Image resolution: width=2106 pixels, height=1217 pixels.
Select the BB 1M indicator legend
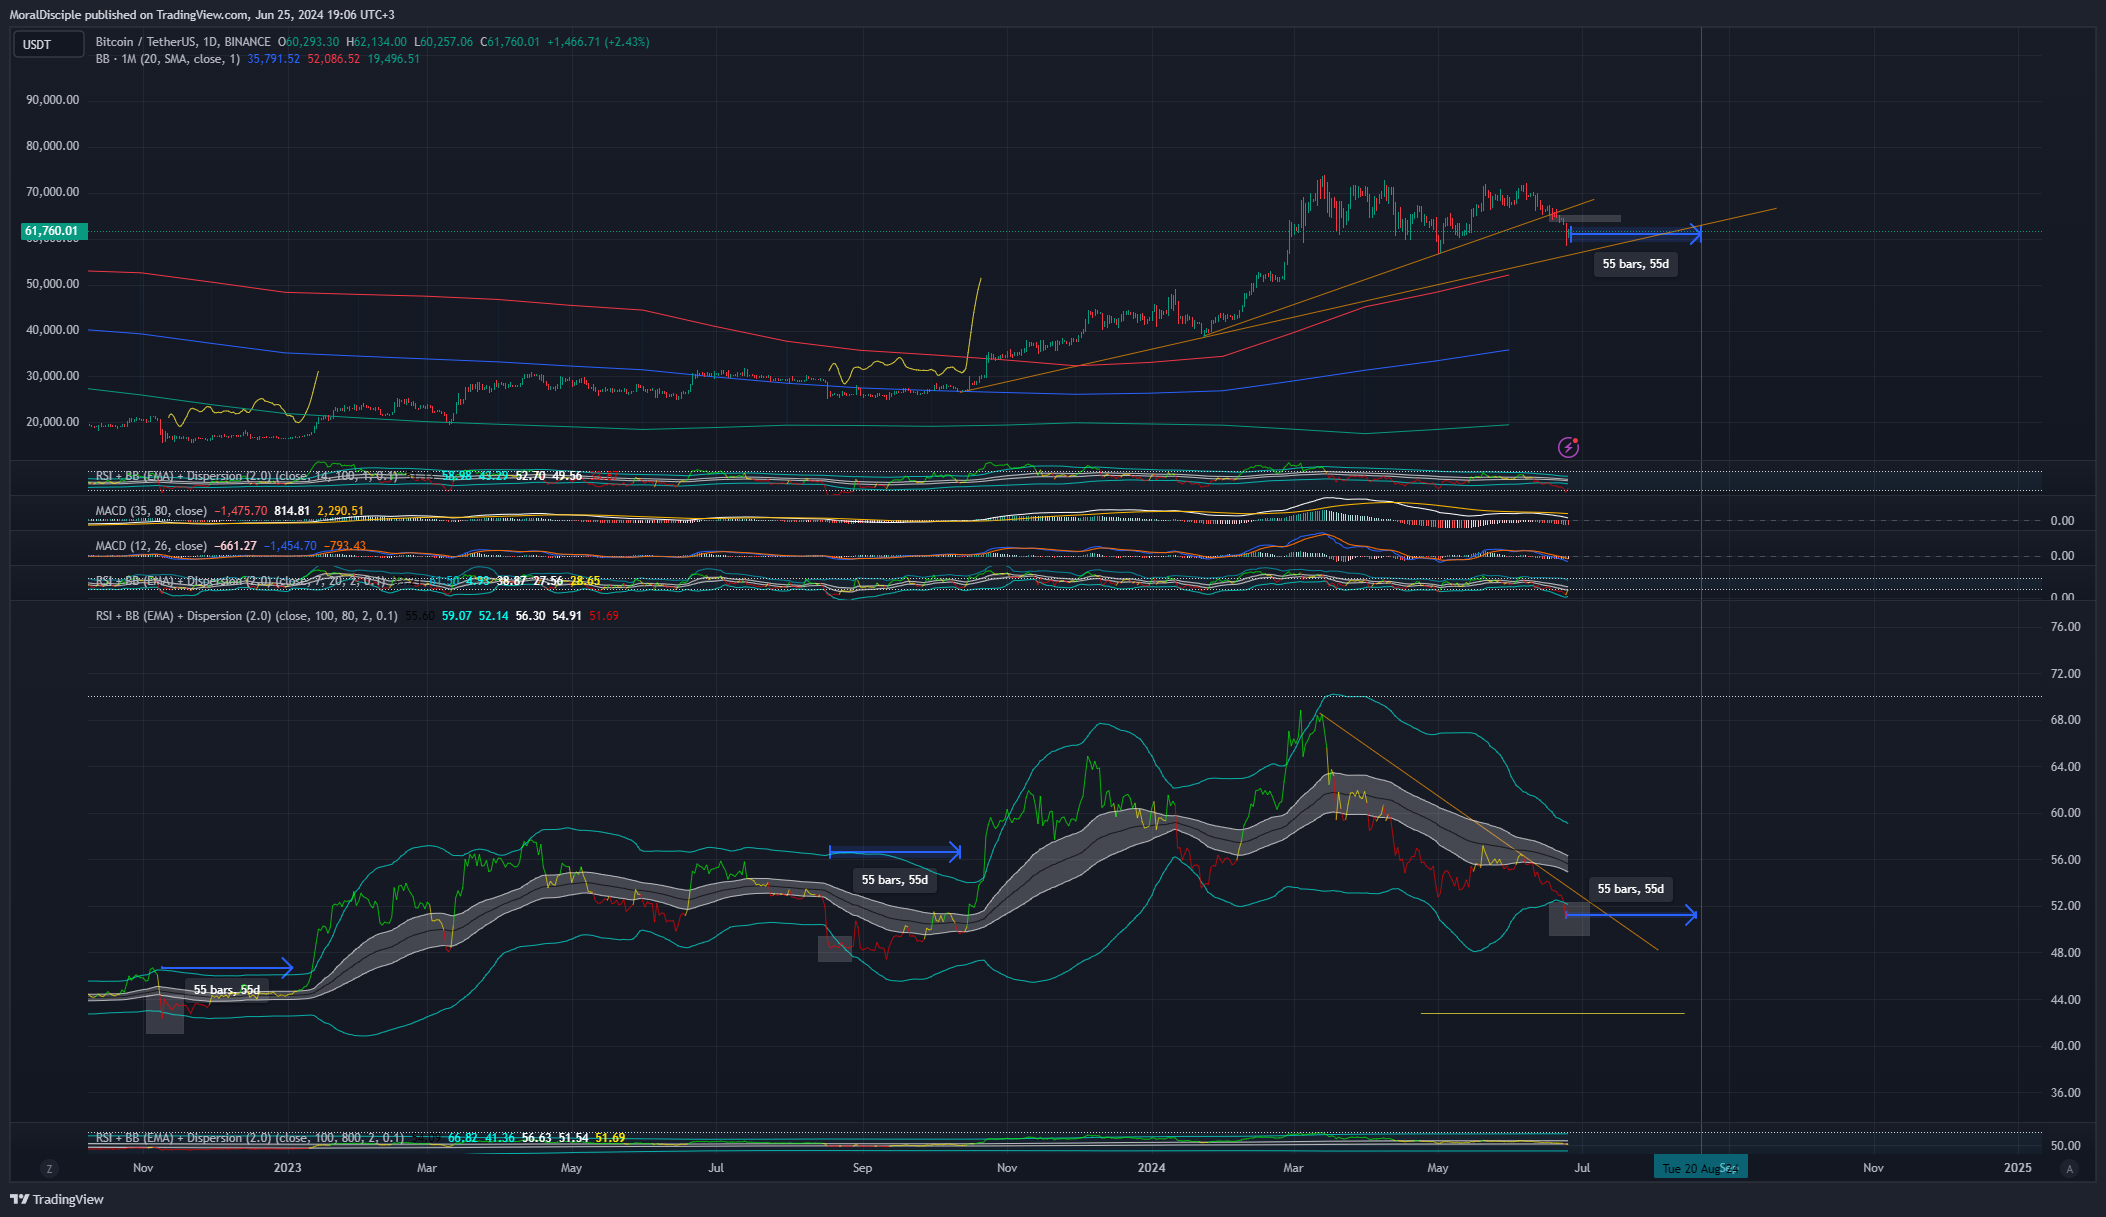[x=168, y=59]
